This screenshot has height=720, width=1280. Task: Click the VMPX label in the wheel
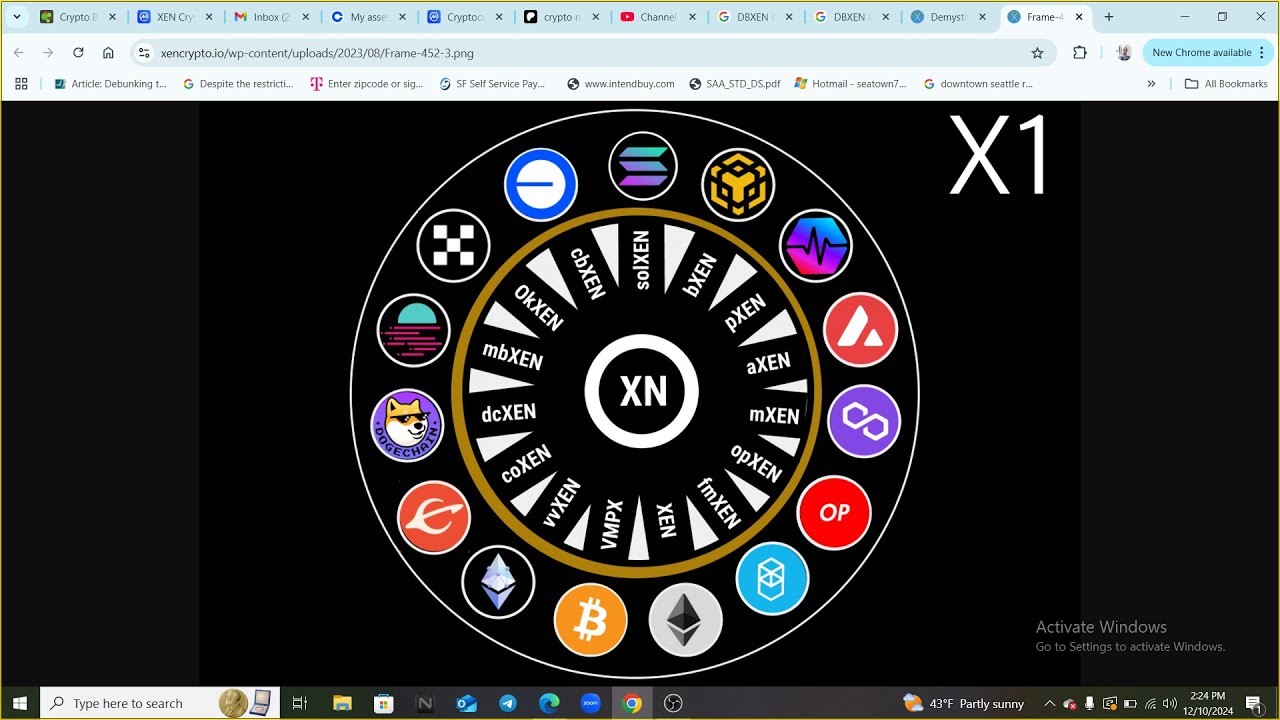[611, 524]
